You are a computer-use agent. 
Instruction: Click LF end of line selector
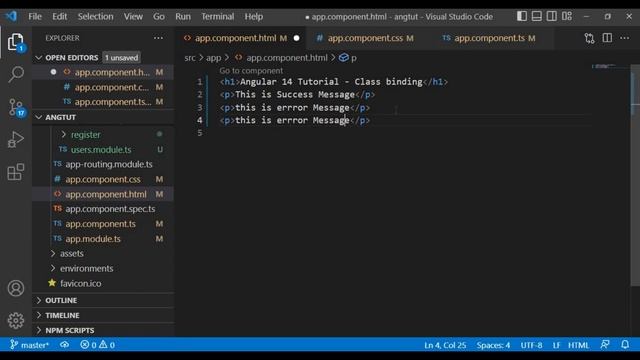tap(556, 345)
